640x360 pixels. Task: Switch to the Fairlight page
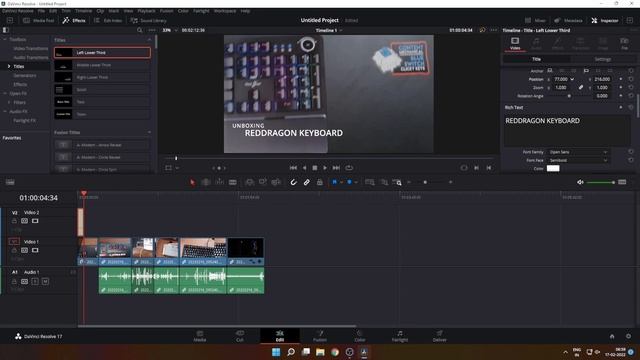pos(400,336)
